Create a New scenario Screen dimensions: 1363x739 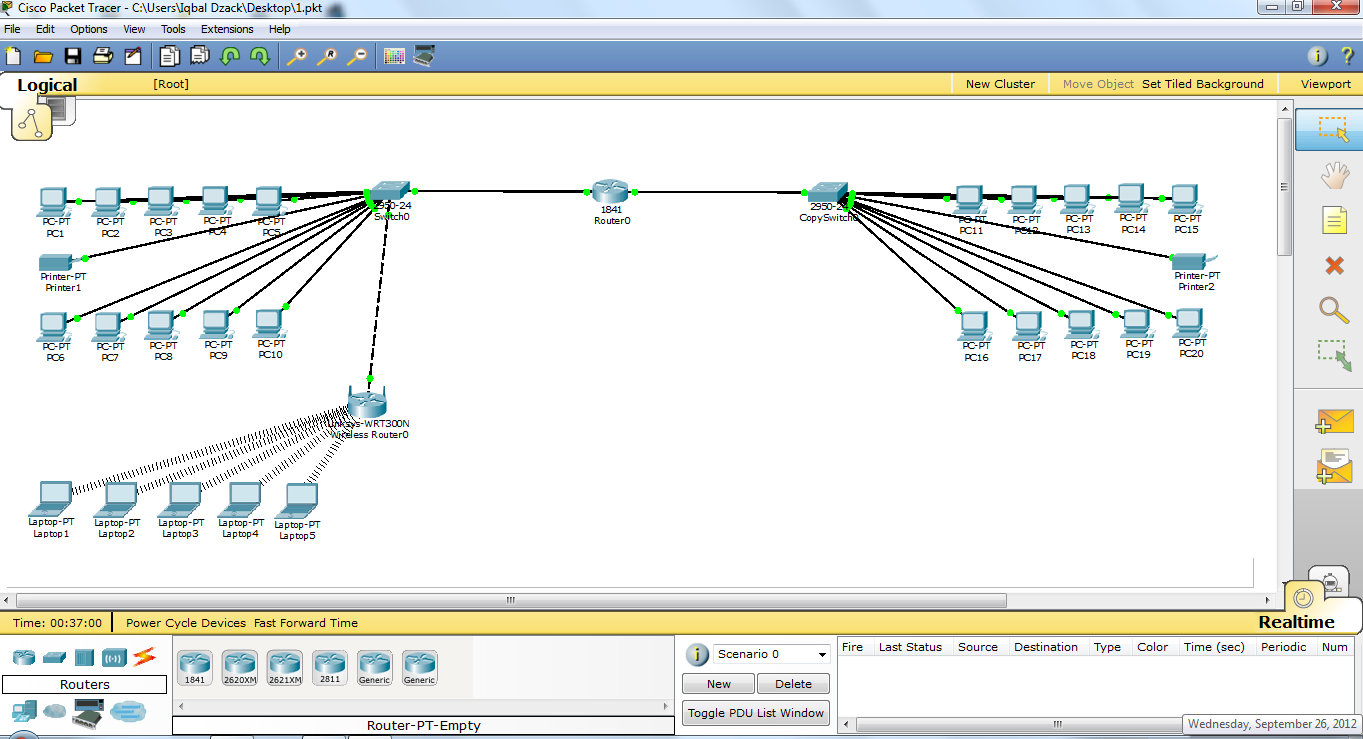[x=718, y=683]
